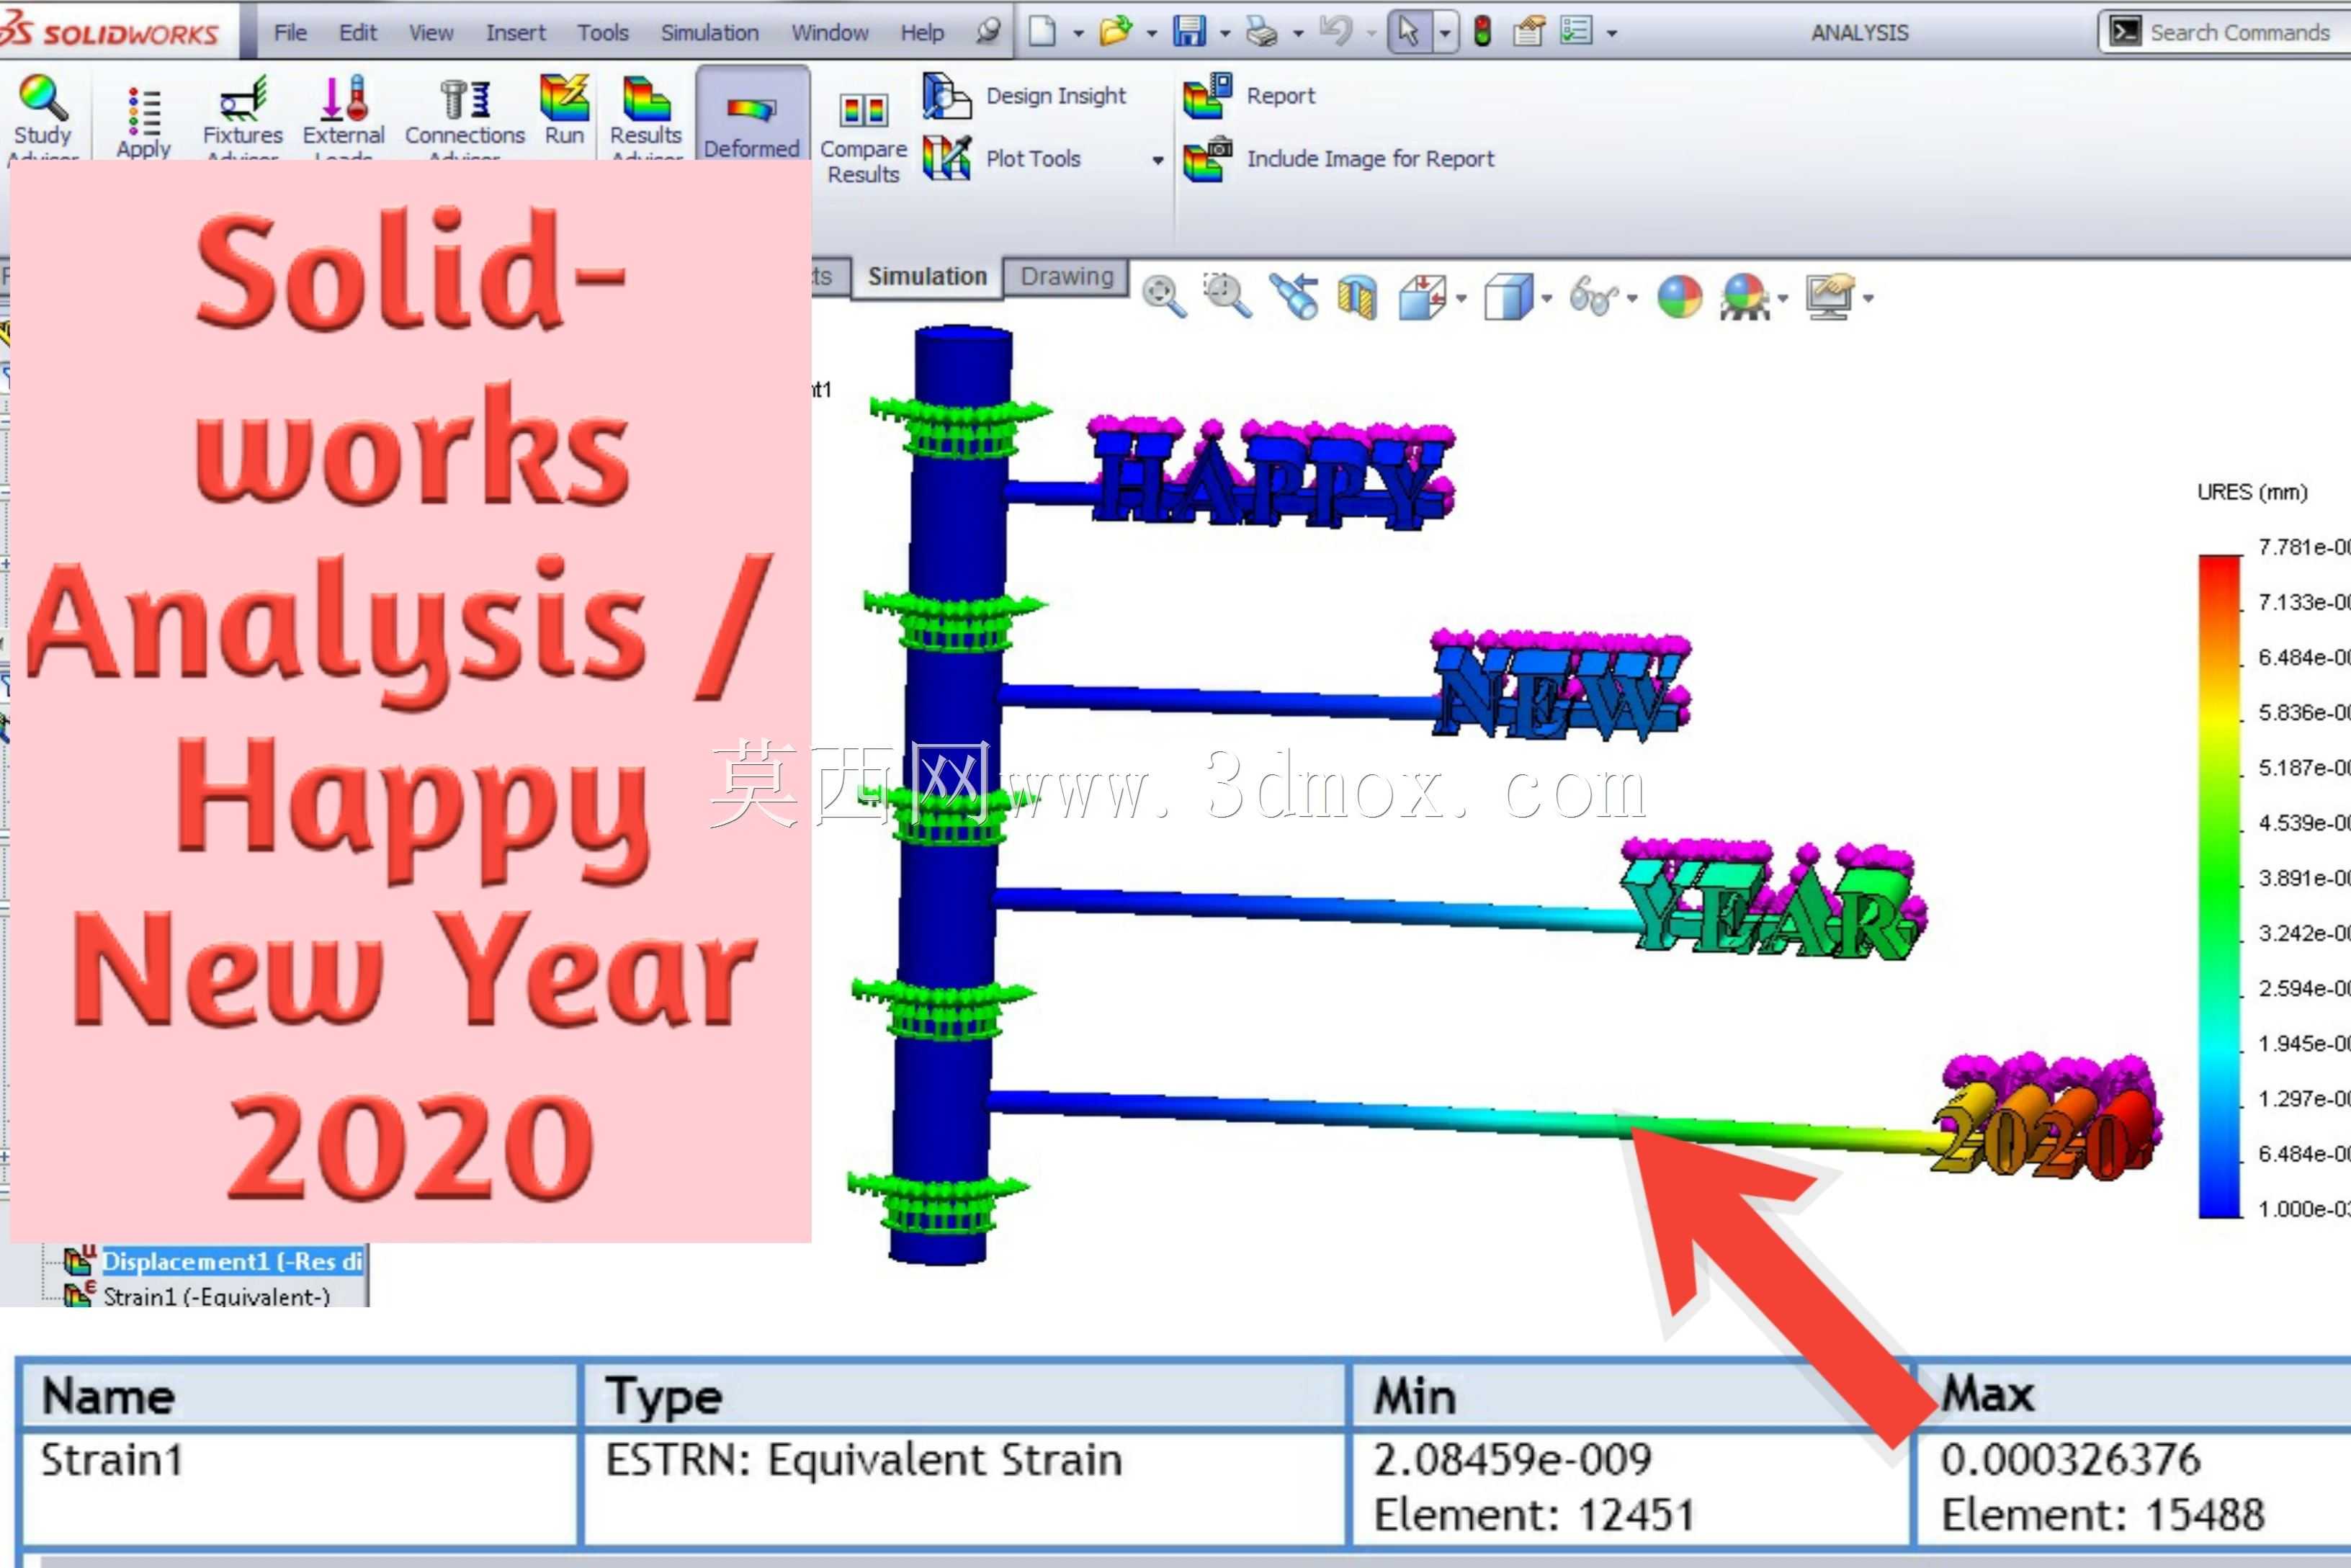Switch to the Simulation tab
Screen dimensions: 2351x1568
point(927,277)
